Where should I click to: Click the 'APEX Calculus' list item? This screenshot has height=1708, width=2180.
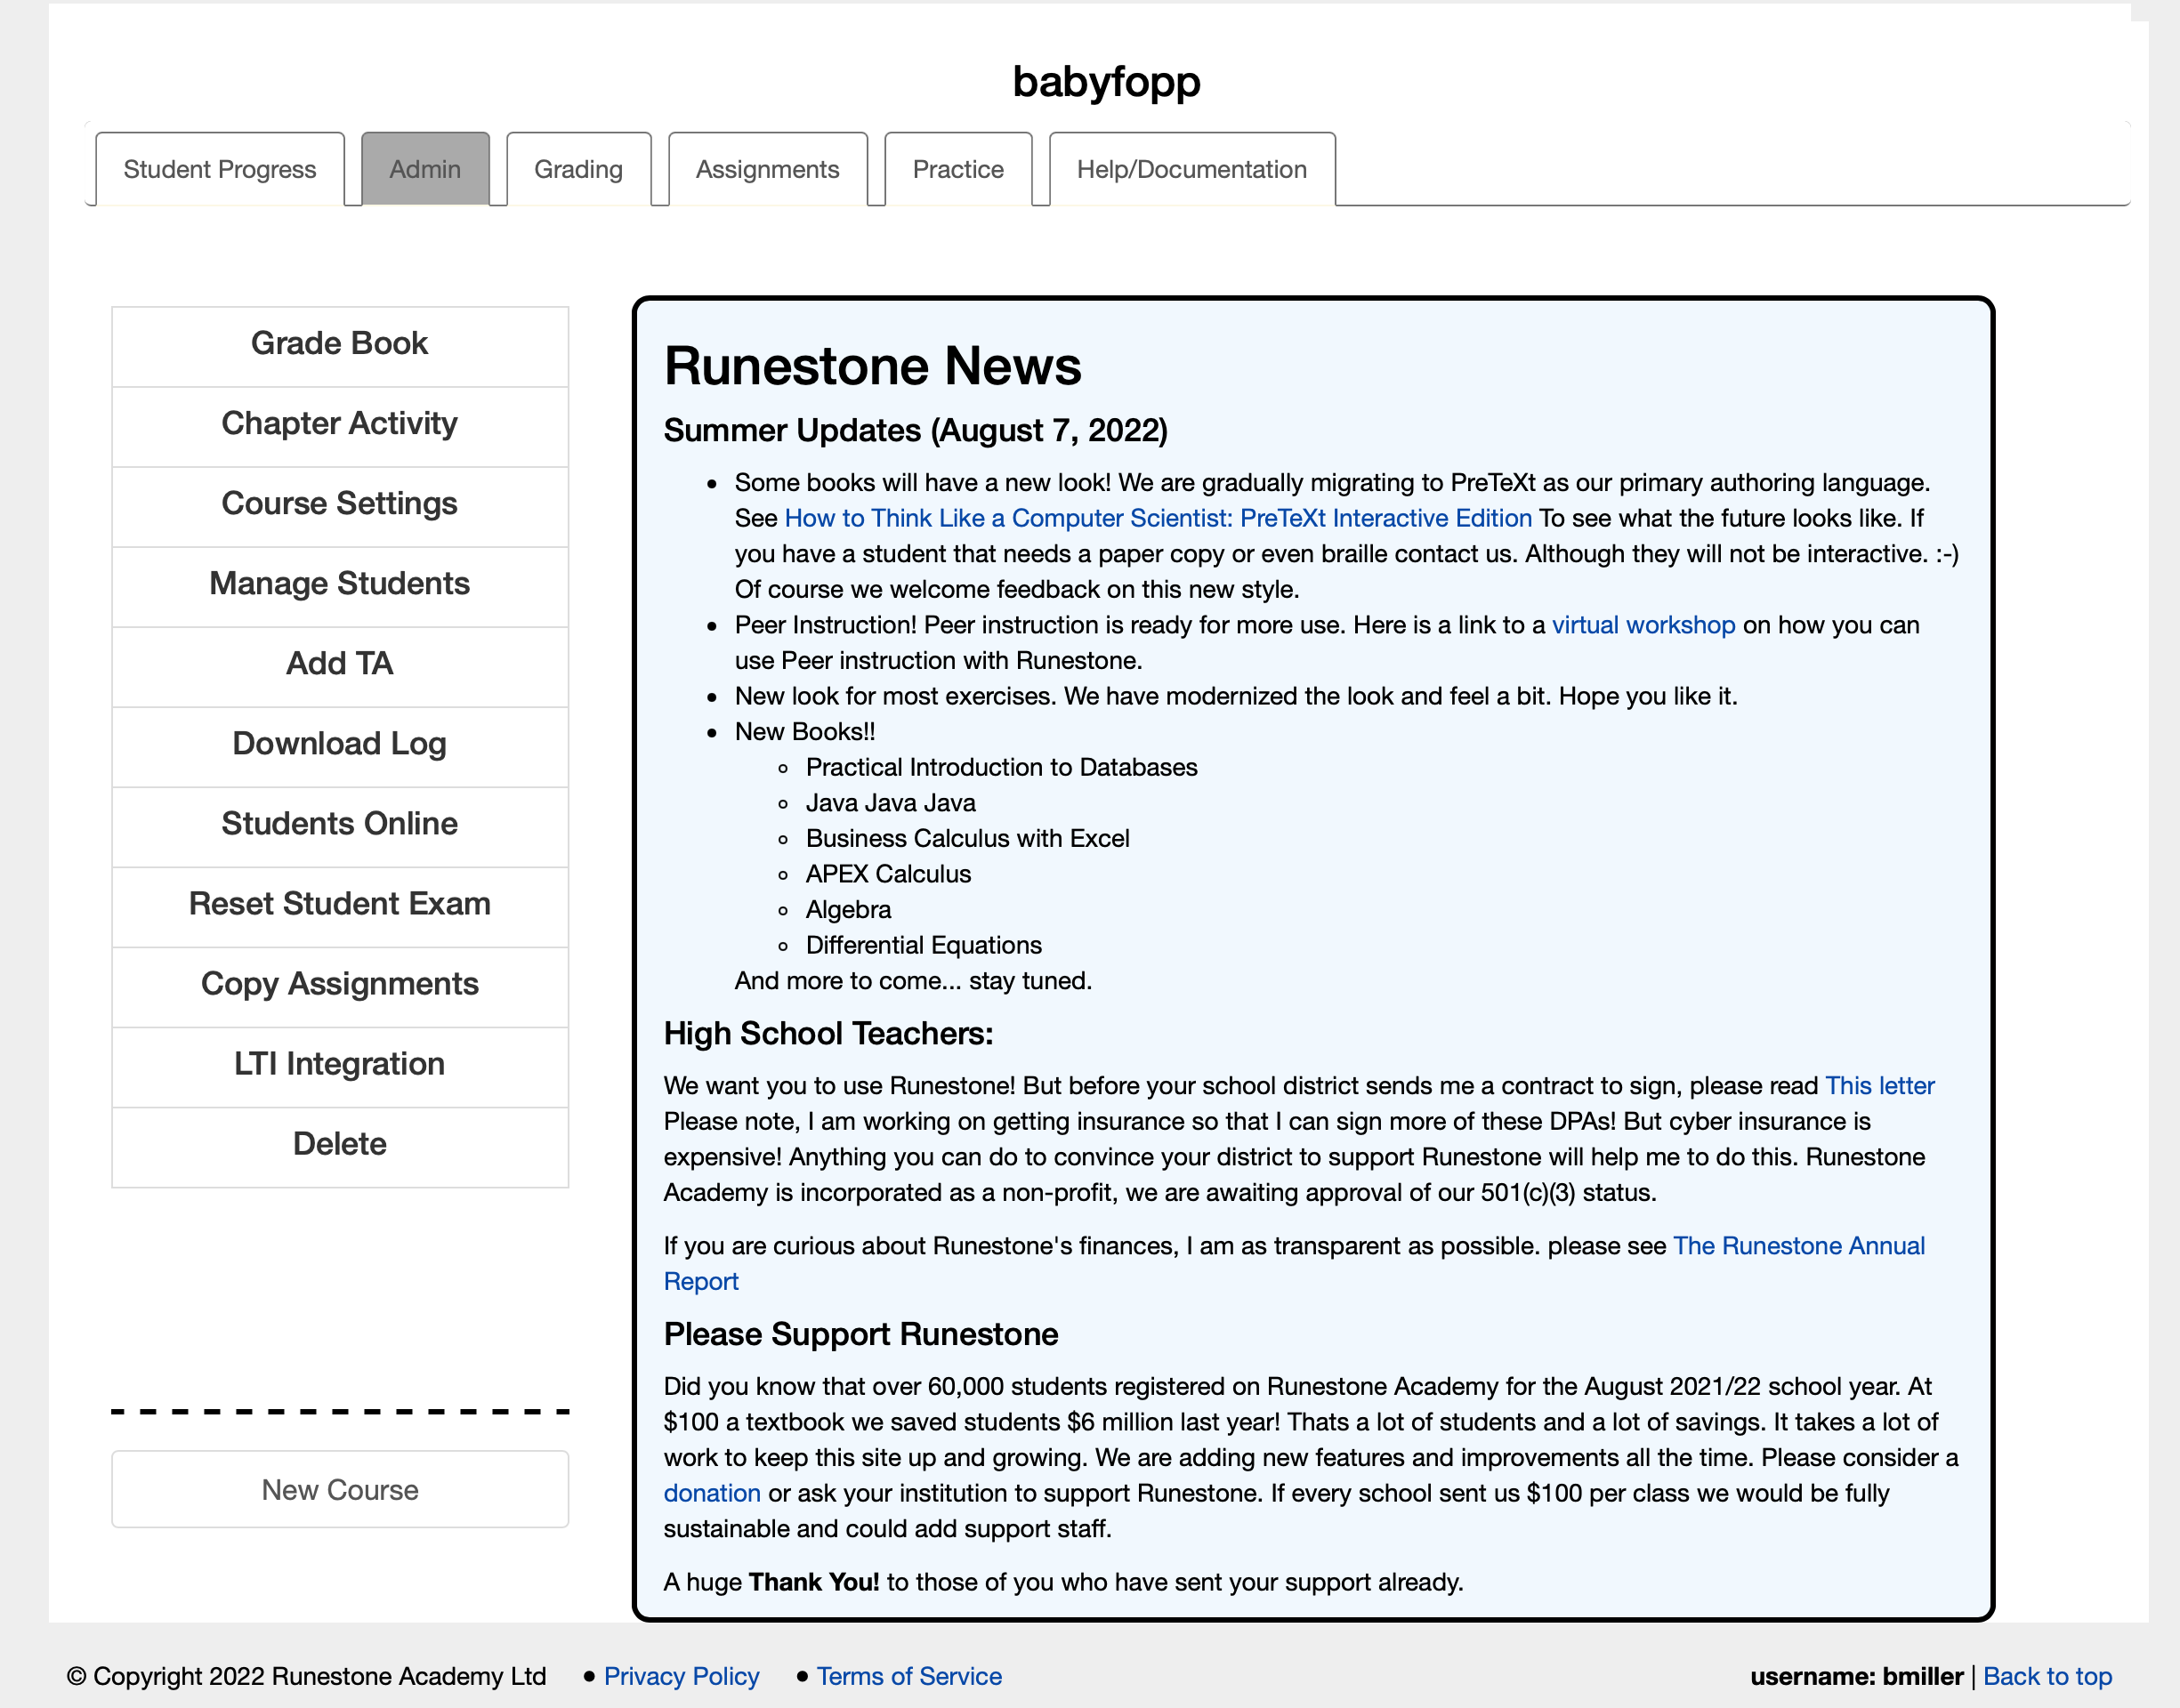click(888, 874)
